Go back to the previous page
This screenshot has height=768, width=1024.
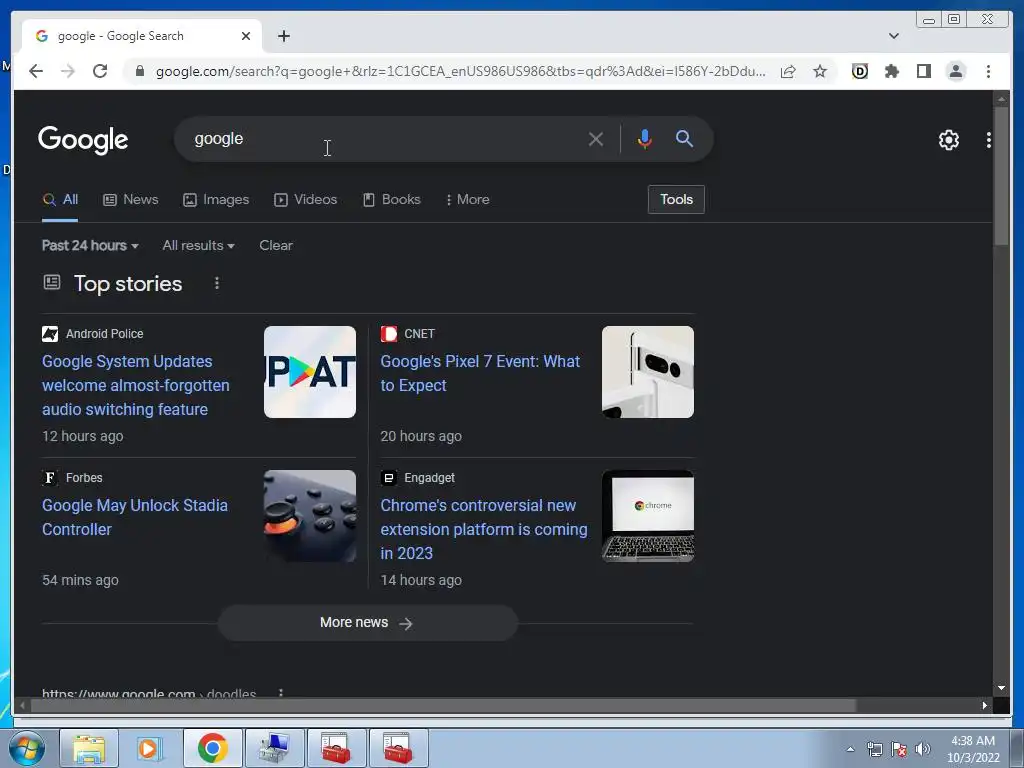[36, 71]
